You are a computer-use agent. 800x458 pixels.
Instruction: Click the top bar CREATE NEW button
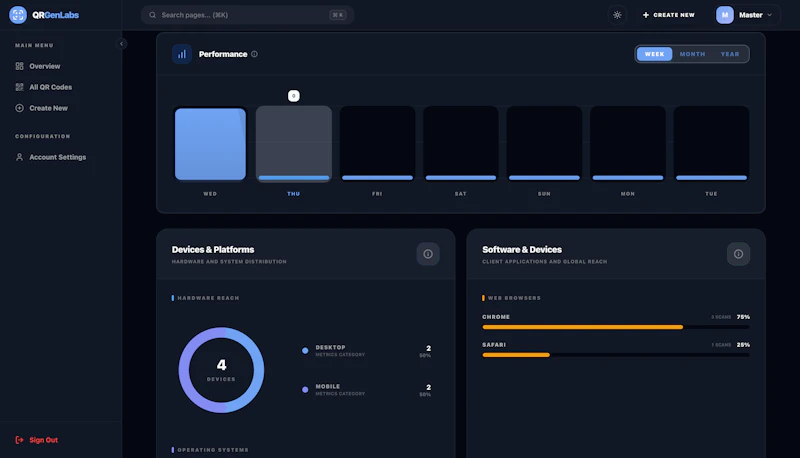pyautogui.click(x=669, y=15)
